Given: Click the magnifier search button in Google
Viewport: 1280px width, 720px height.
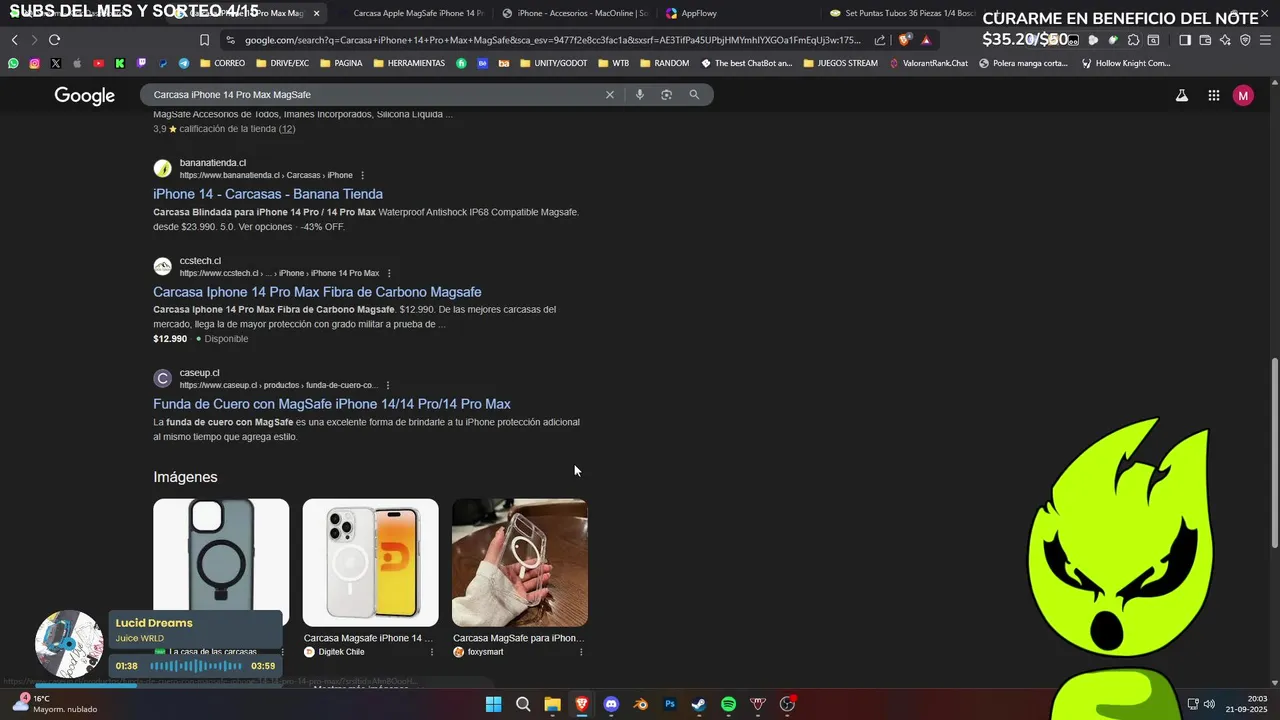Looking at the screenshot, I should click(x=694, y=94).
